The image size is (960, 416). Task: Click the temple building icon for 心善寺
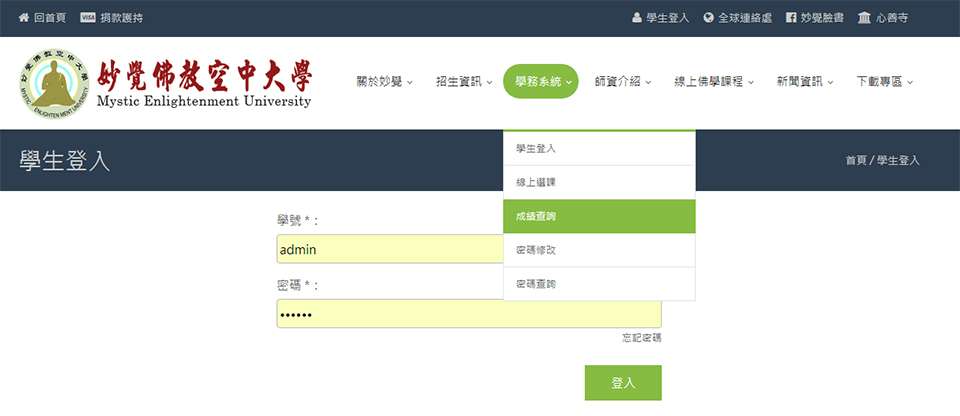864,18
